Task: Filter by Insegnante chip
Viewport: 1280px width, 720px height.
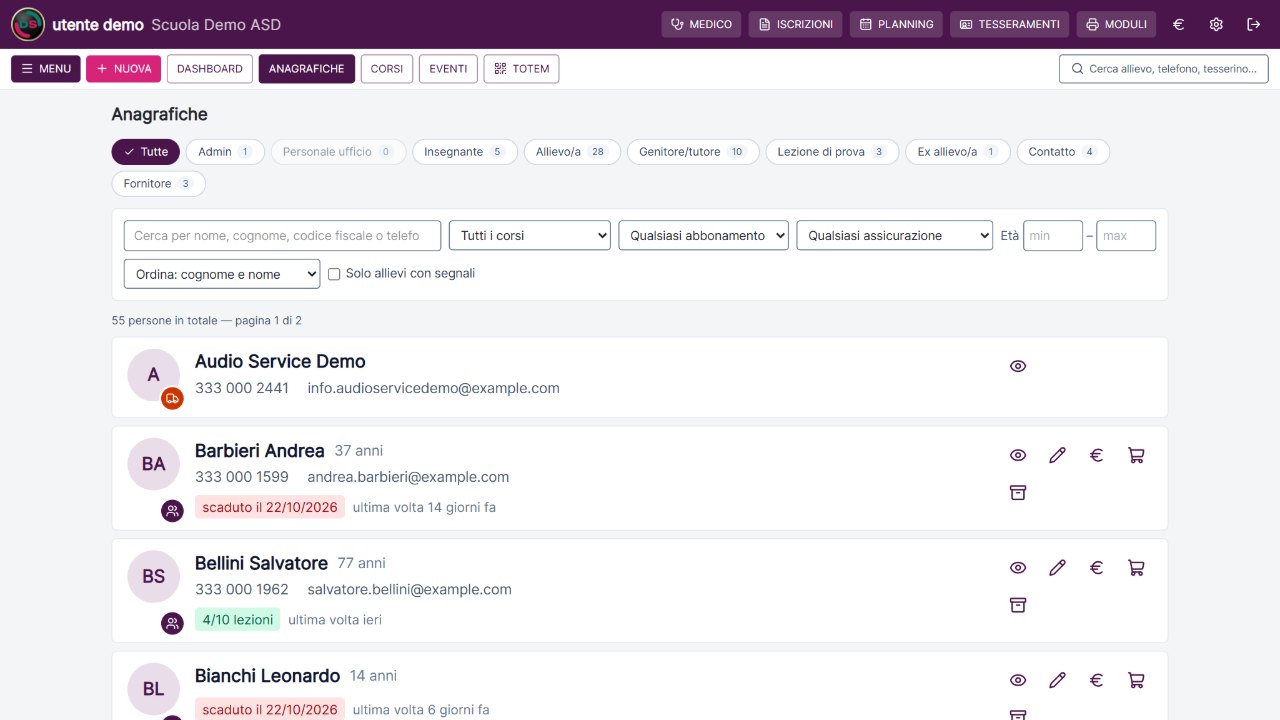Action: click(x=465, y=152)
